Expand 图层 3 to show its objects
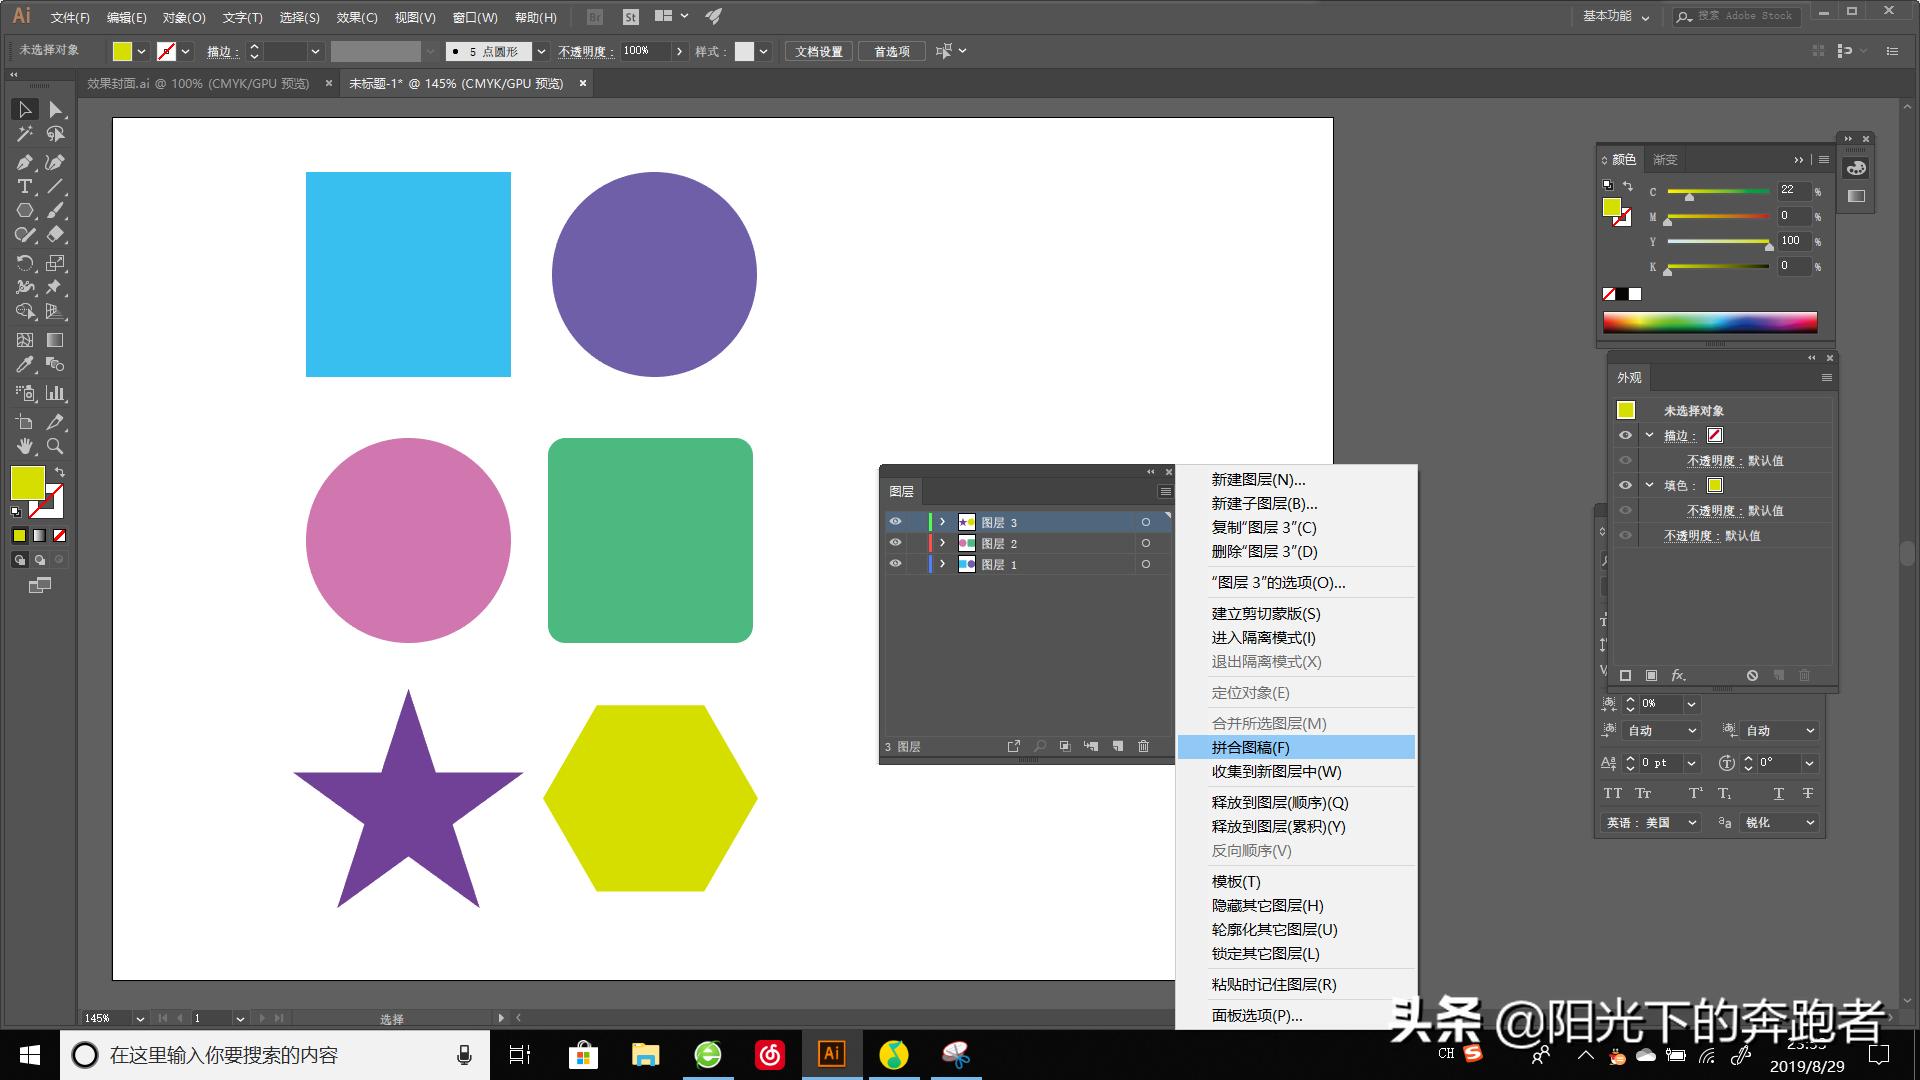Viewport: 1920px width, 1080px height. click(942, 522)
